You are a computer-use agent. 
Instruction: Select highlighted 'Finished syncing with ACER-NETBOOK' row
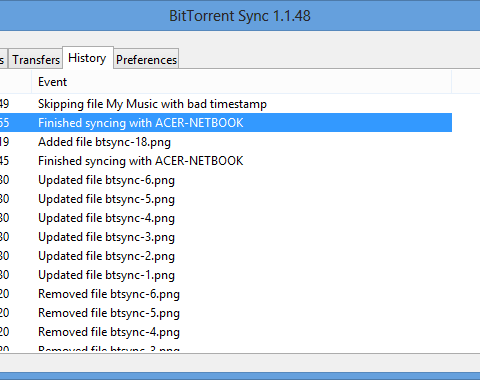pyautogui.click(x=226, y=123)
